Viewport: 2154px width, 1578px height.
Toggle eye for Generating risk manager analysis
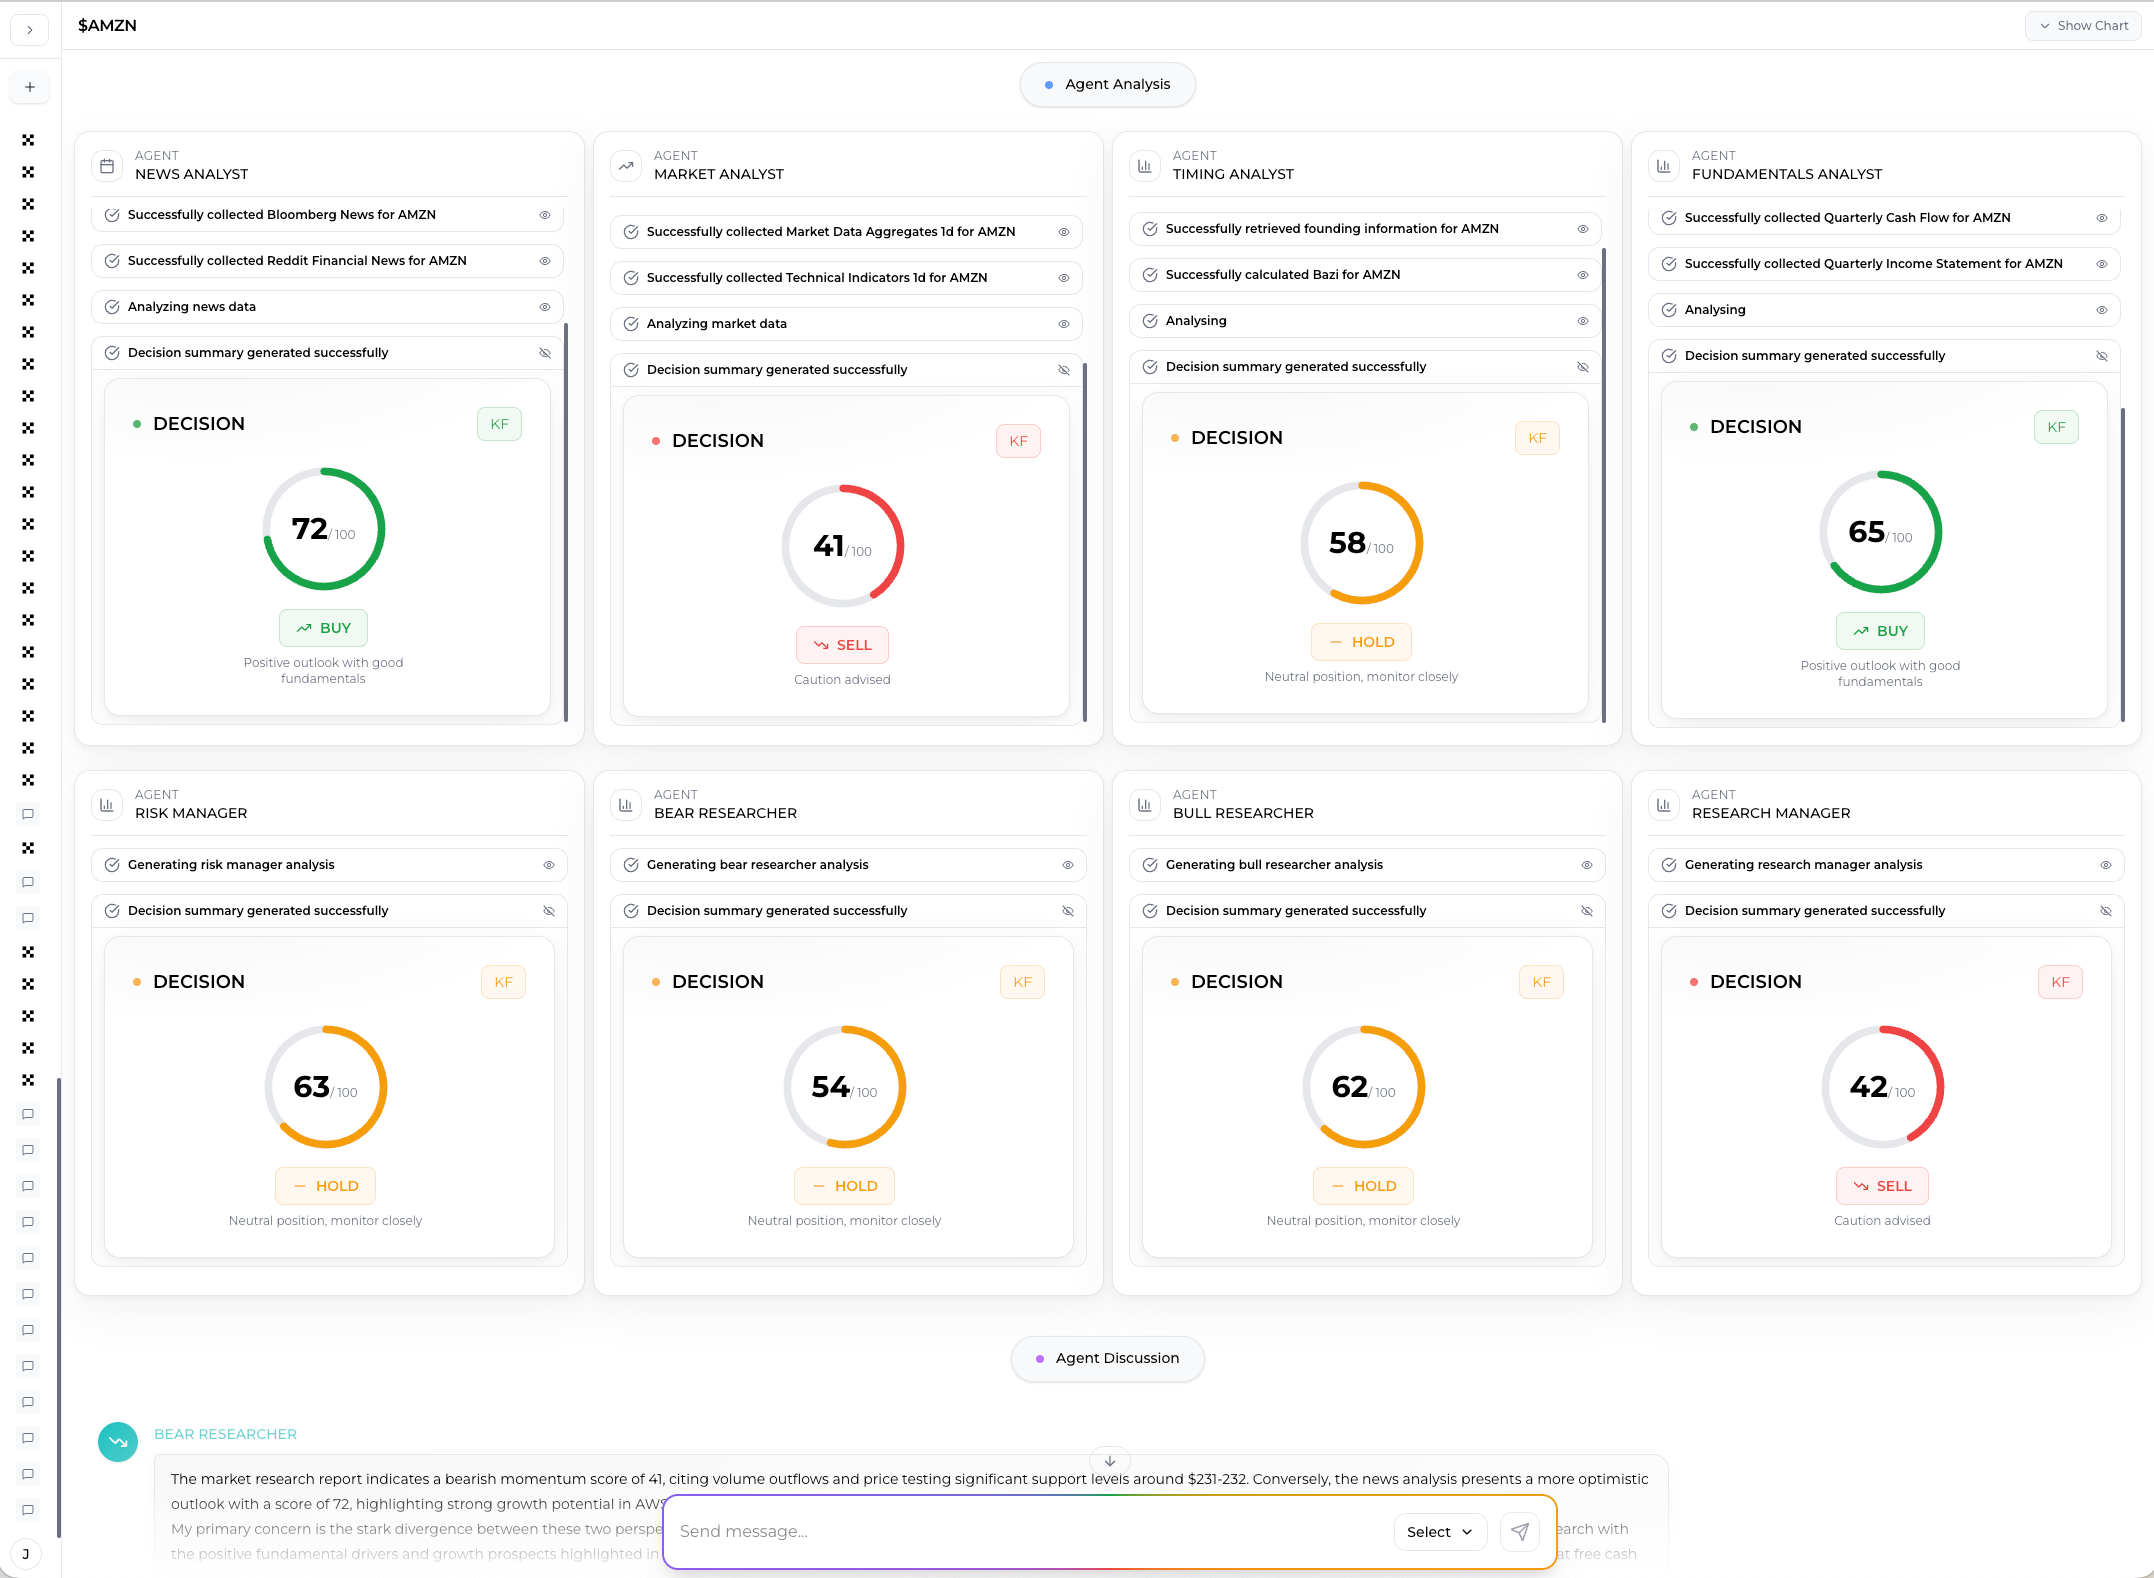click(549, 865)
